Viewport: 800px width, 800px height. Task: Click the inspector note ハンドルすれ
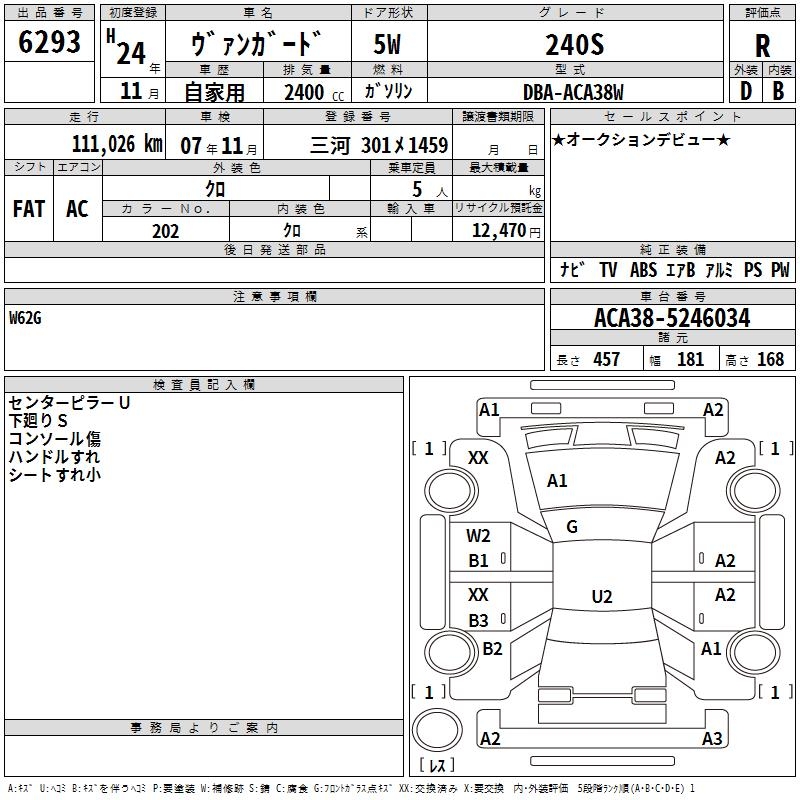click(x=55, y=457)
